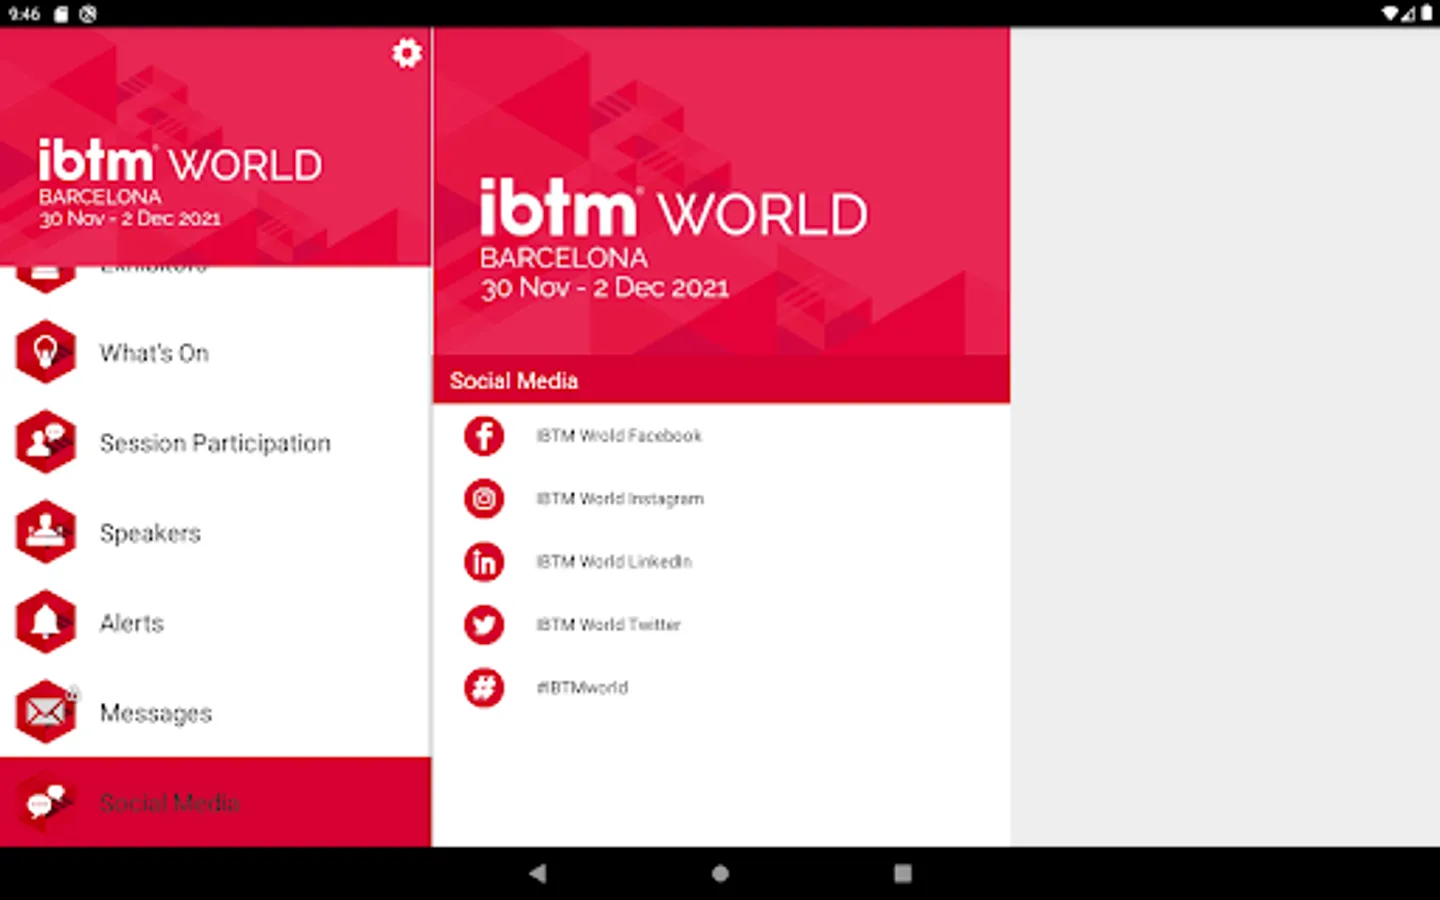Viewport: 1440px width, 900px height.
Task: Tap the Android recent apps button
Action: point(903,873)
